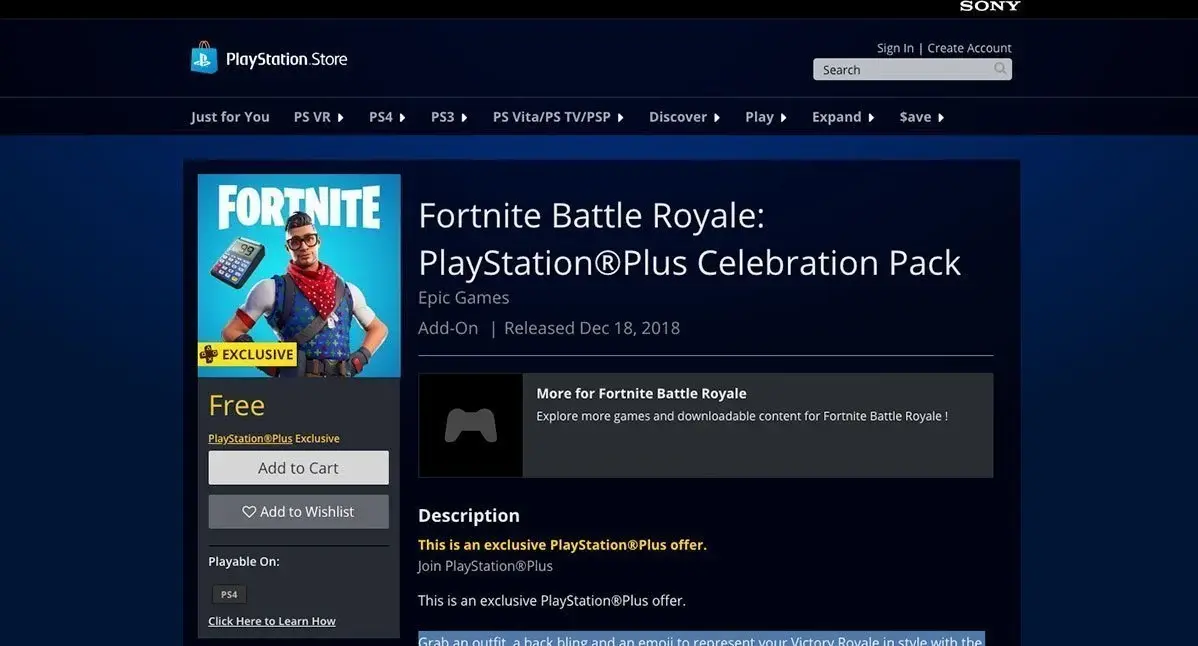
Task: Open the PS3 dropdown menu
Action: pyautogui.click(x=449, y=117)
